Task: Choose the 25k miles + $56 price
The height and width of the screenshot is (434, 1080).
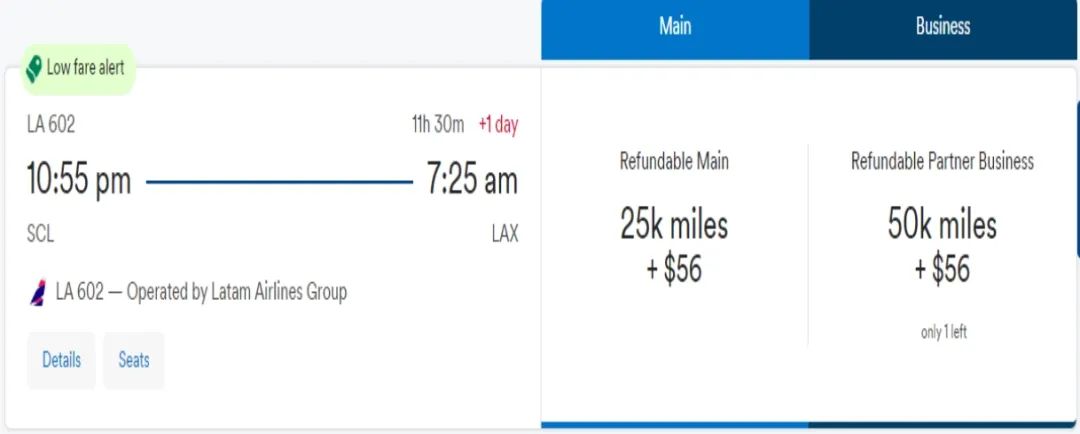Action: [674, 246]
